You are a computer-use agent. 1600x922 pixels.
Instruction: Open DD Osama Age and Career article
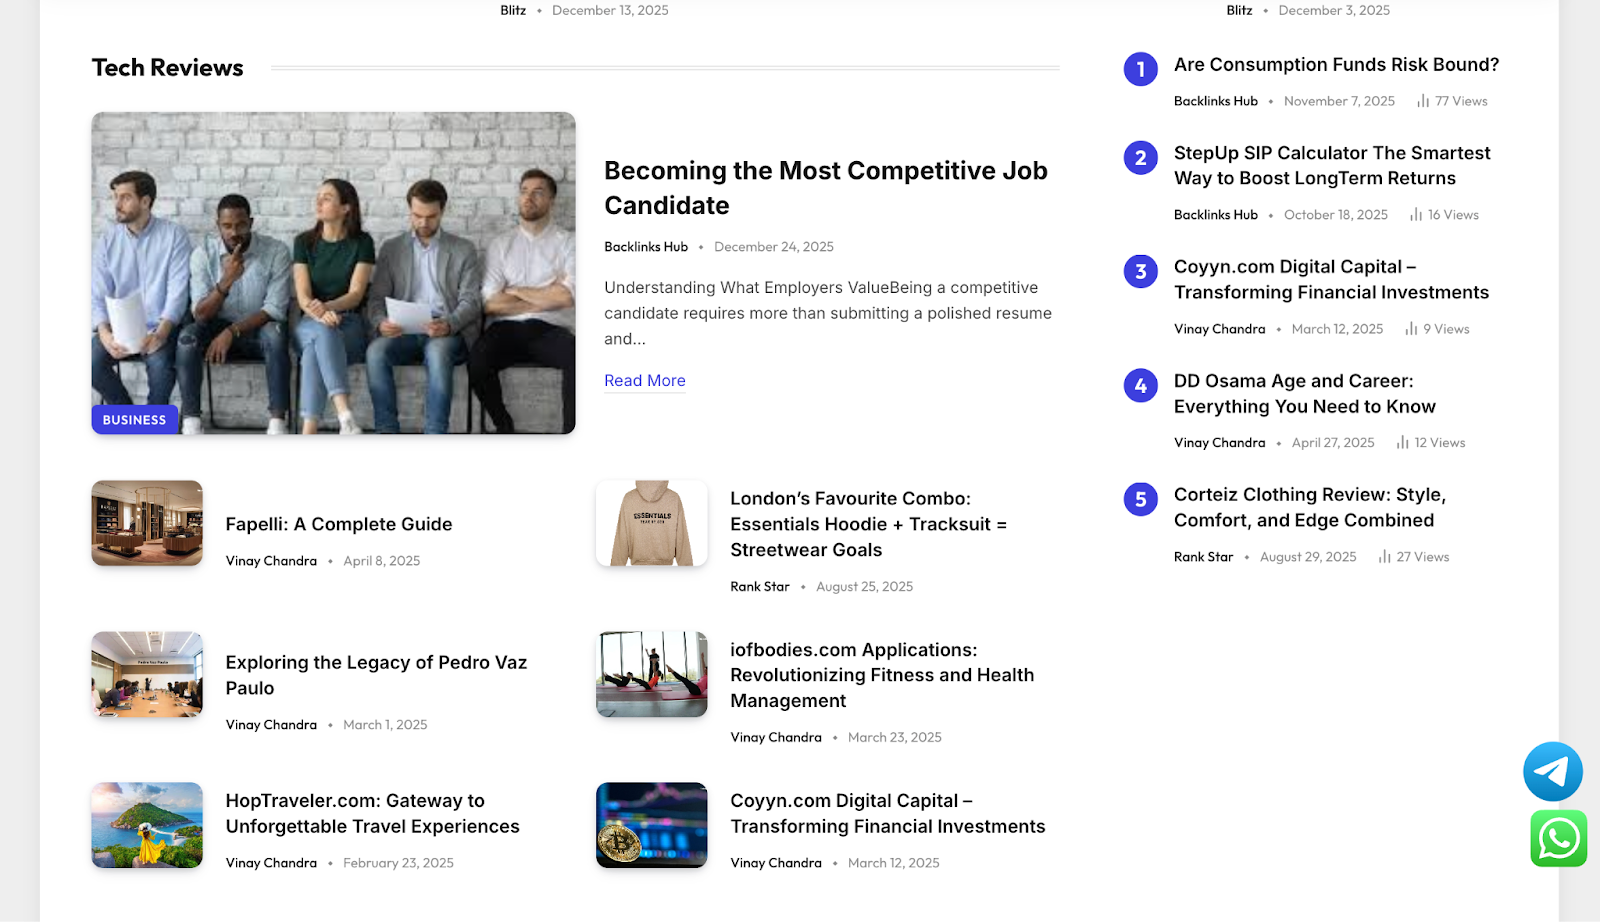click(x=1304, y=394)
